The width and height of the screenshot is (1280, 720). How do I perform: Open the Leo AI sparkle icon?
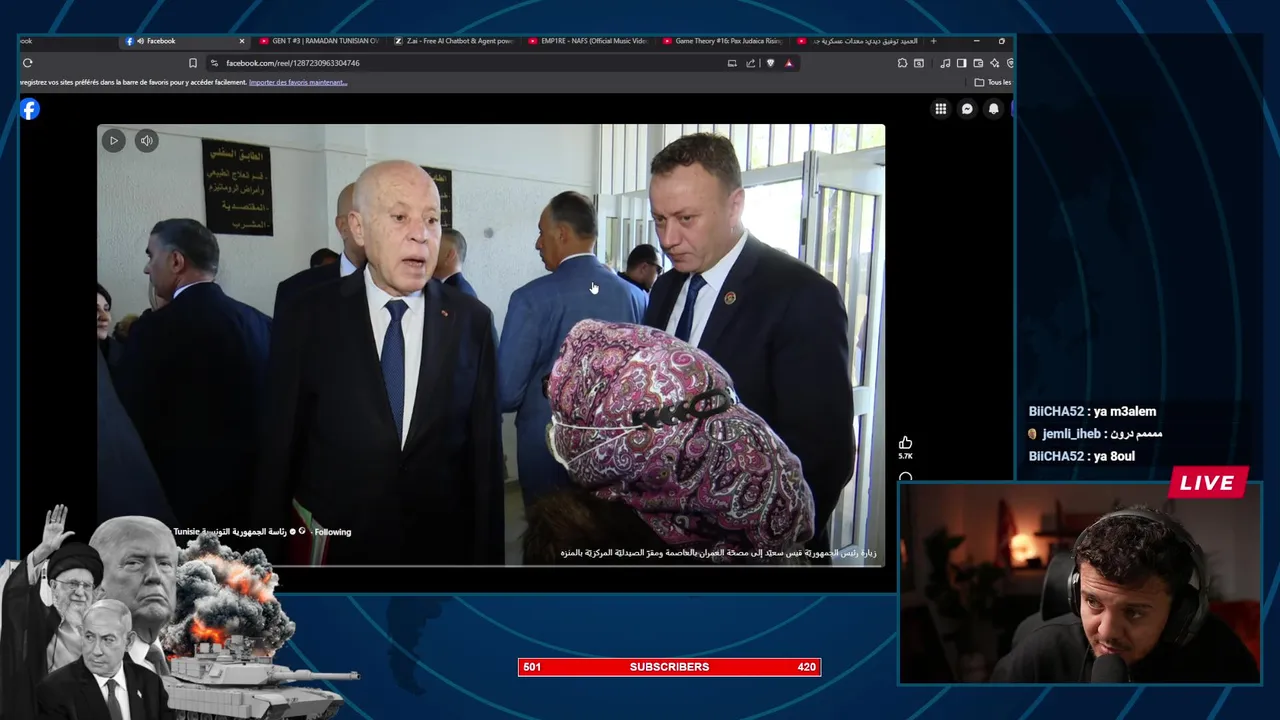tap(994, 63)
